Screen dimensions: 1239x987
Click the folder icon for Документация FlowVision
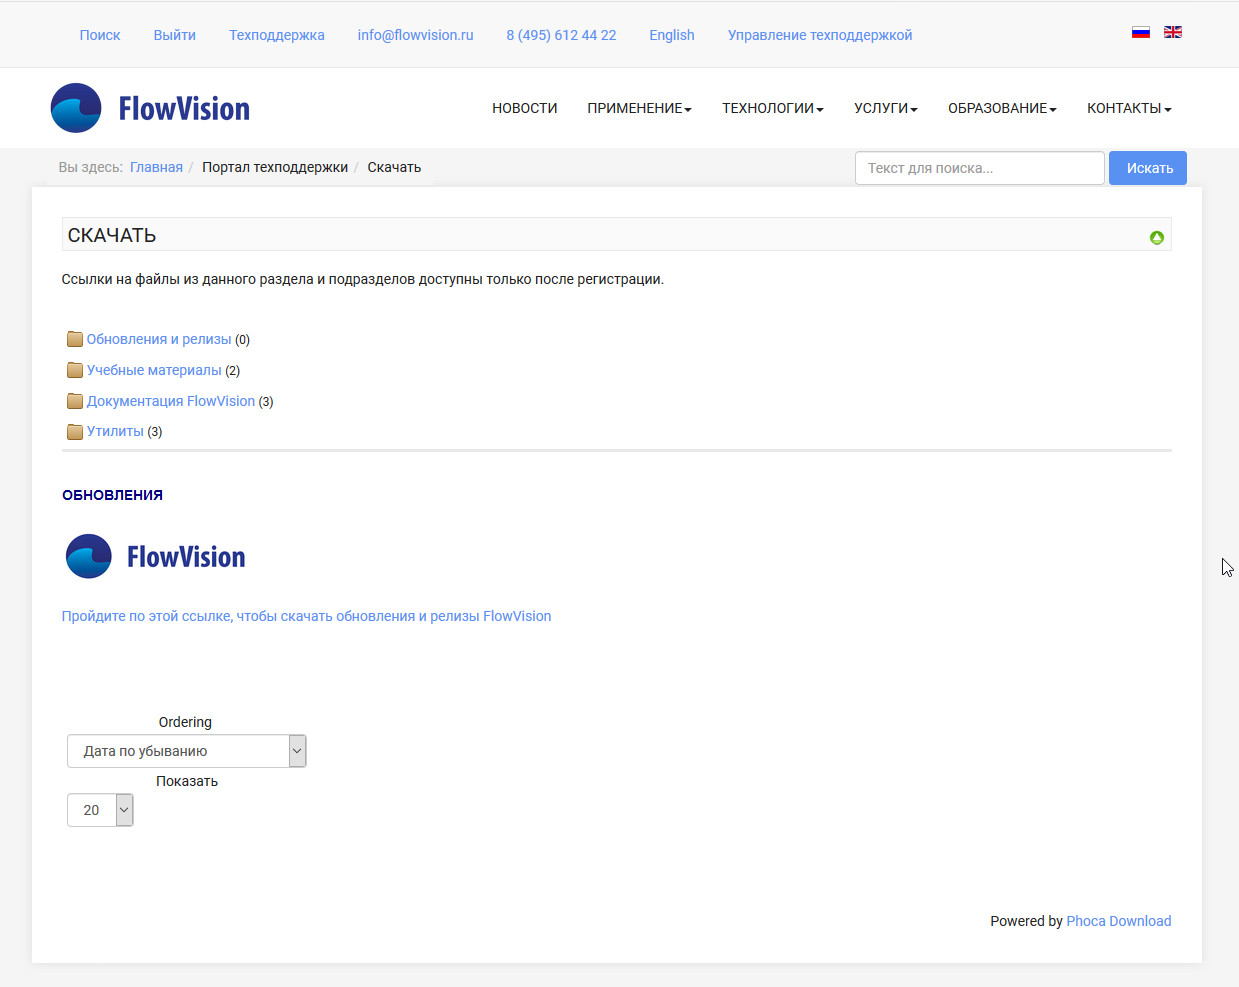click(75, 401)
